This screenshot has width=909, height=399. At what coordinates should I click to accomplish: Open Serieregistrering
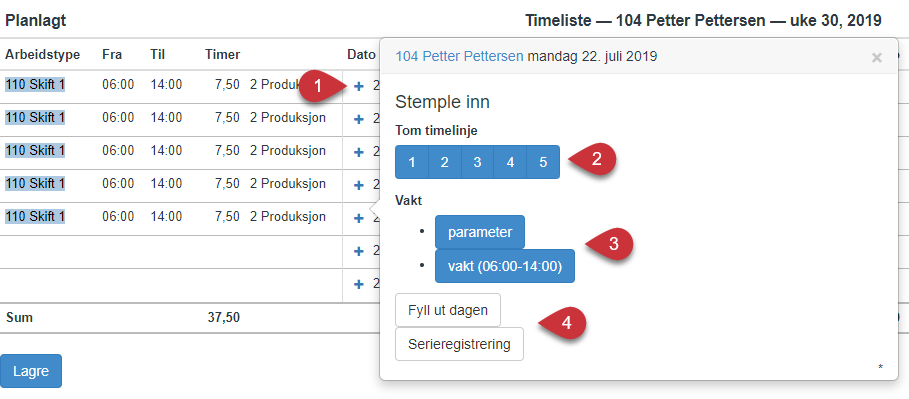(x=459, y=344)
